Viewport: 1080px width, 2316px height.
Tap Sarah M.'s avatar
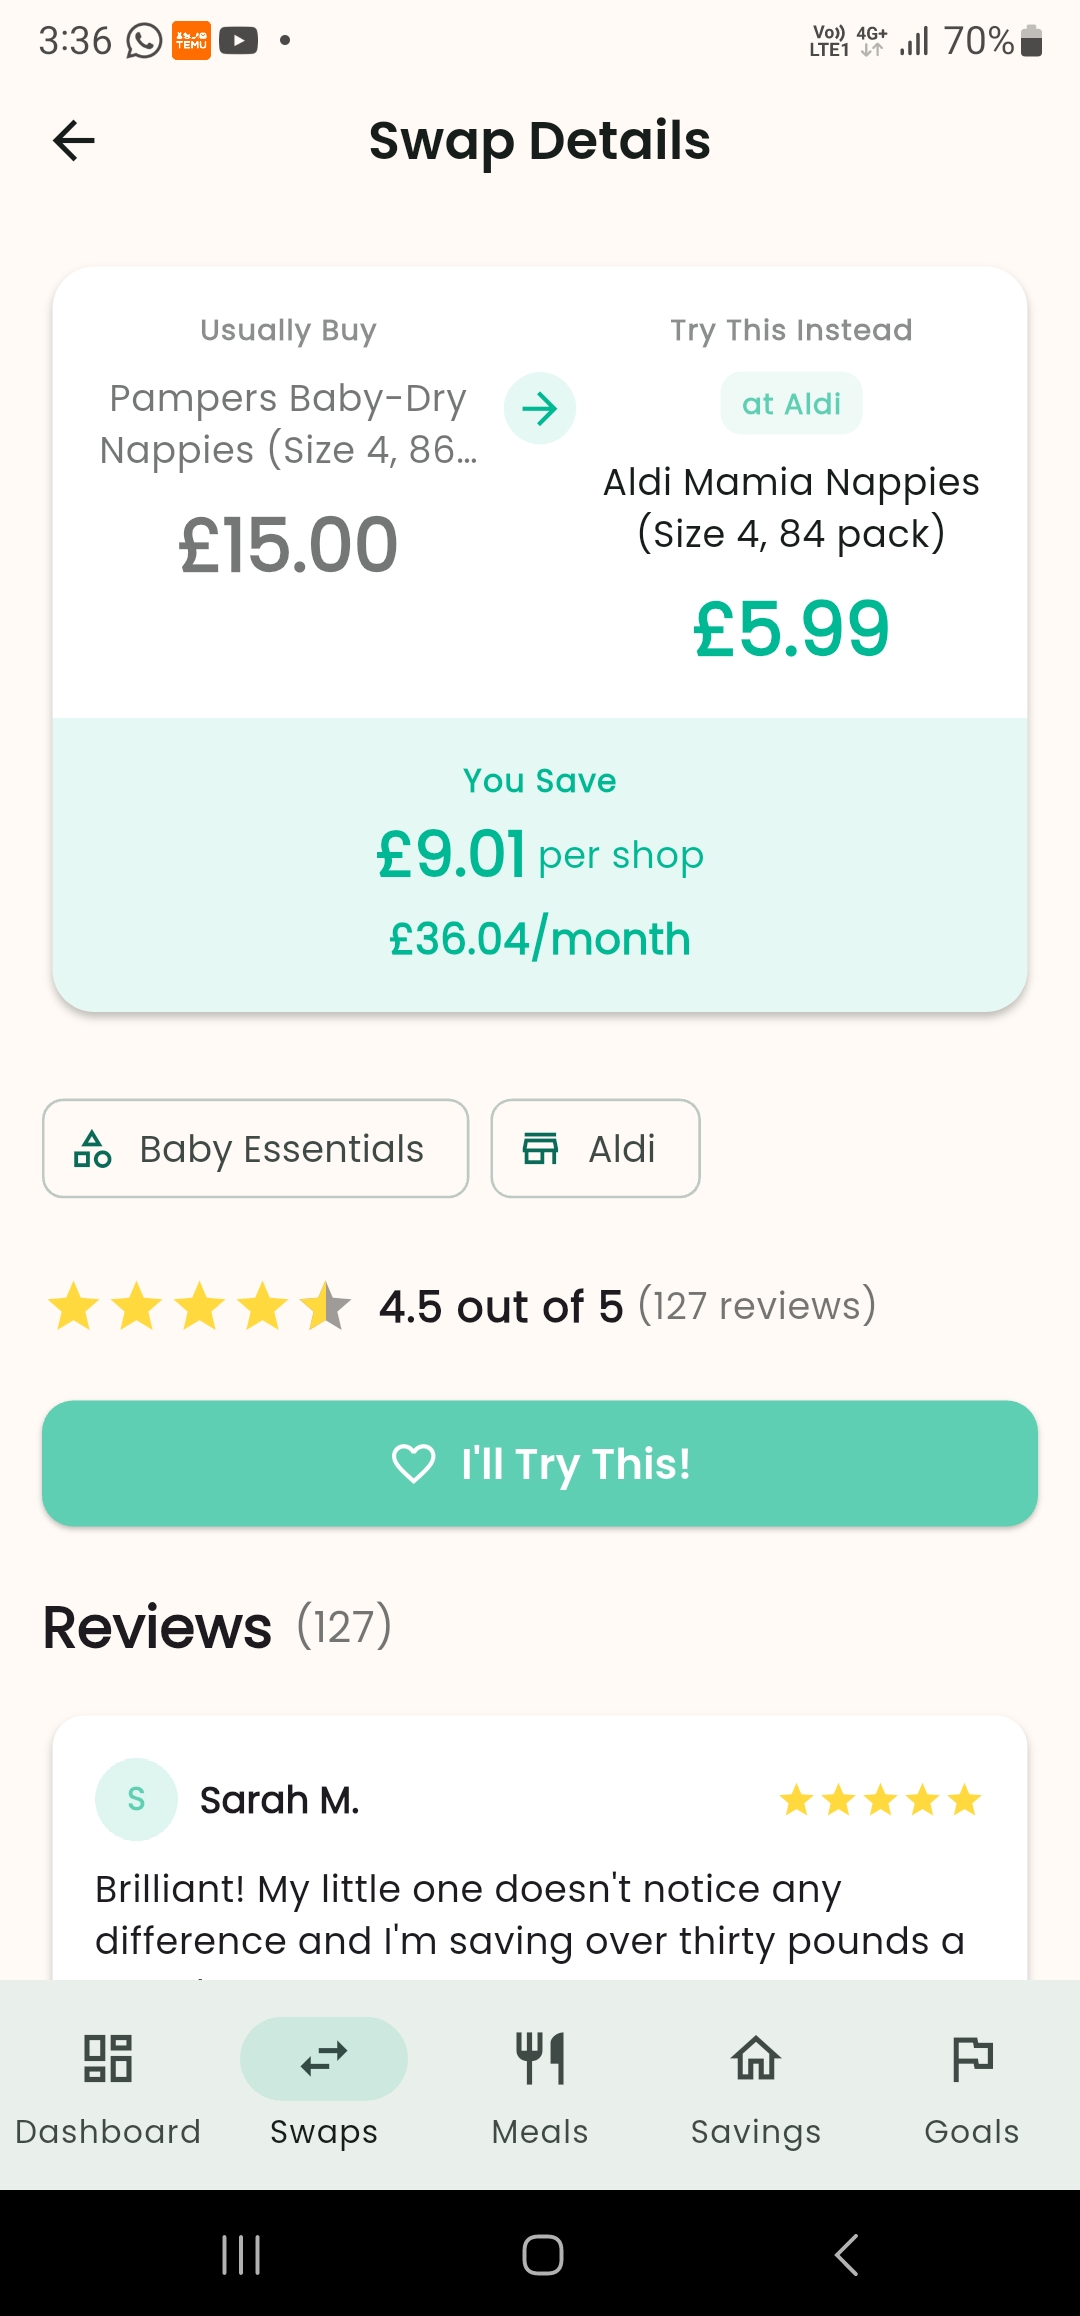click(x=136, y=1800)
